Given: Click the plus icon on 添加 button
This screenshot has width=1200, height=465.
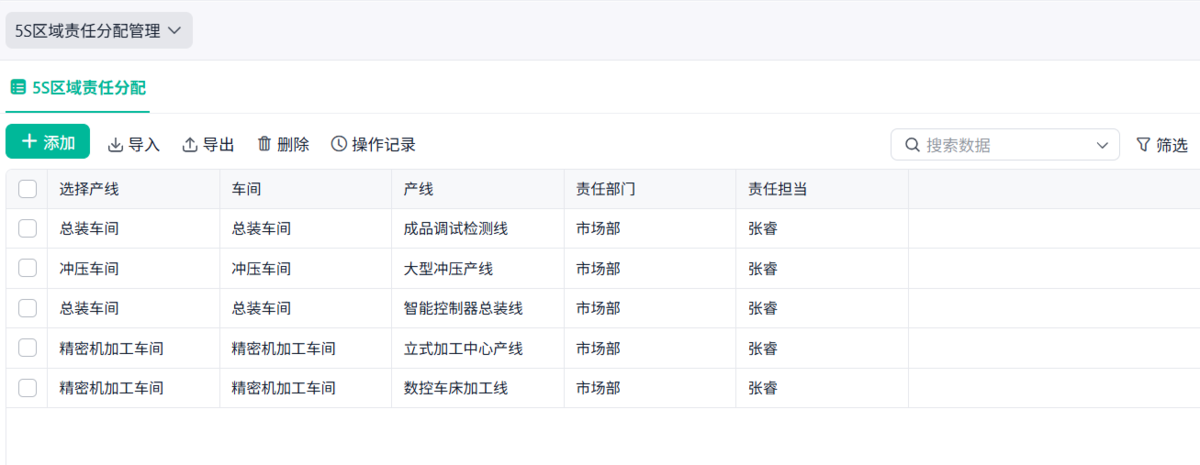Looking at the screenshot, I should [29, 142].
